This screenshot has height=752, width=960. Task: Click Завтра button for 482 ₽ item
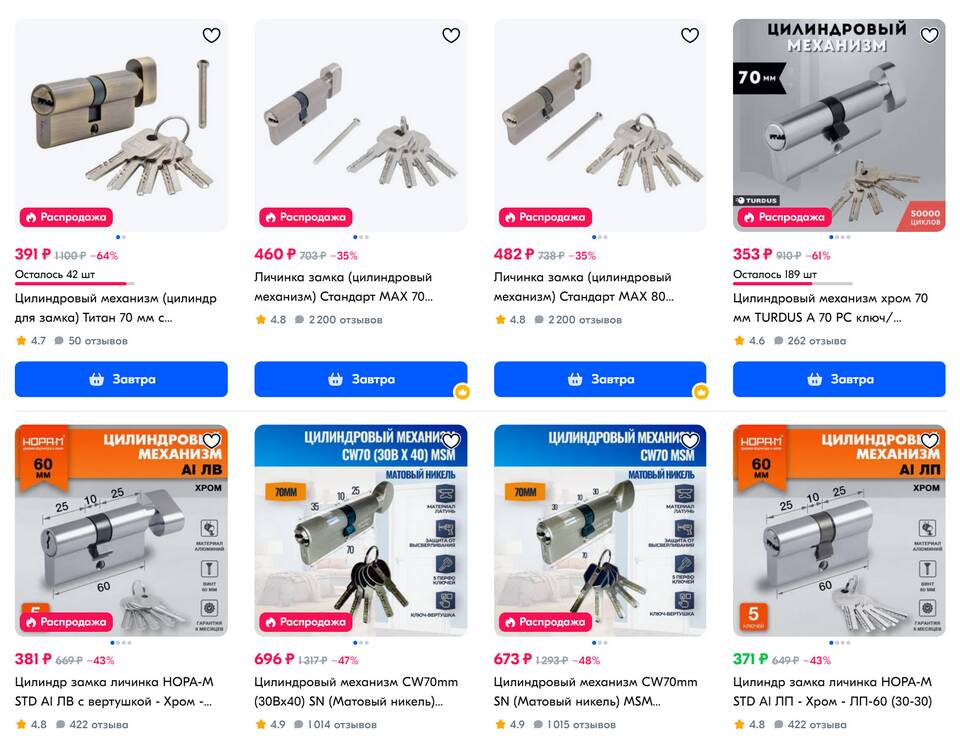point(600,379)
